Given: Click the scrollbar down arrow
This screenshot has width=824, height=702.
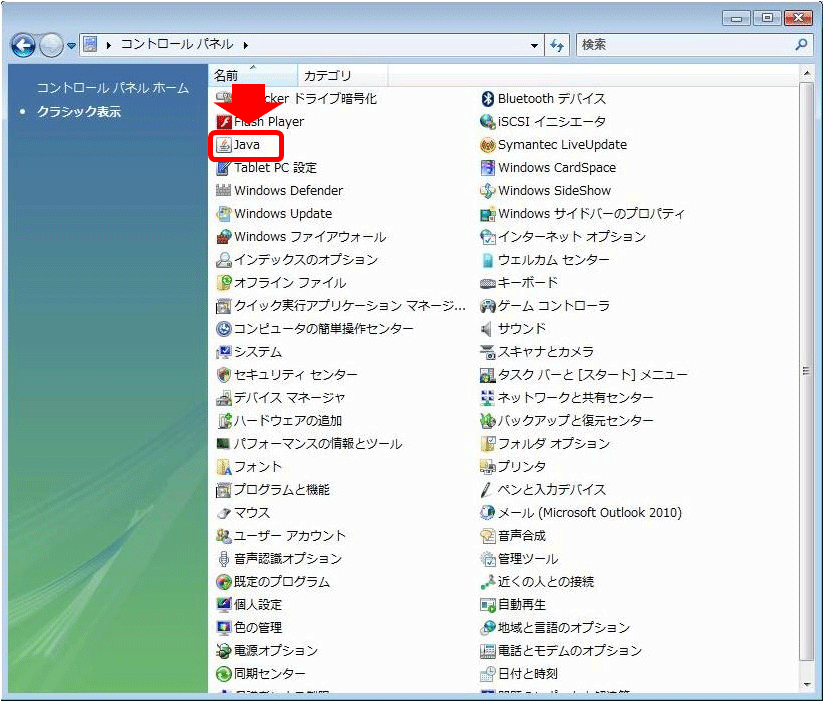Looking at the screenshot, I should click(807, 685).
